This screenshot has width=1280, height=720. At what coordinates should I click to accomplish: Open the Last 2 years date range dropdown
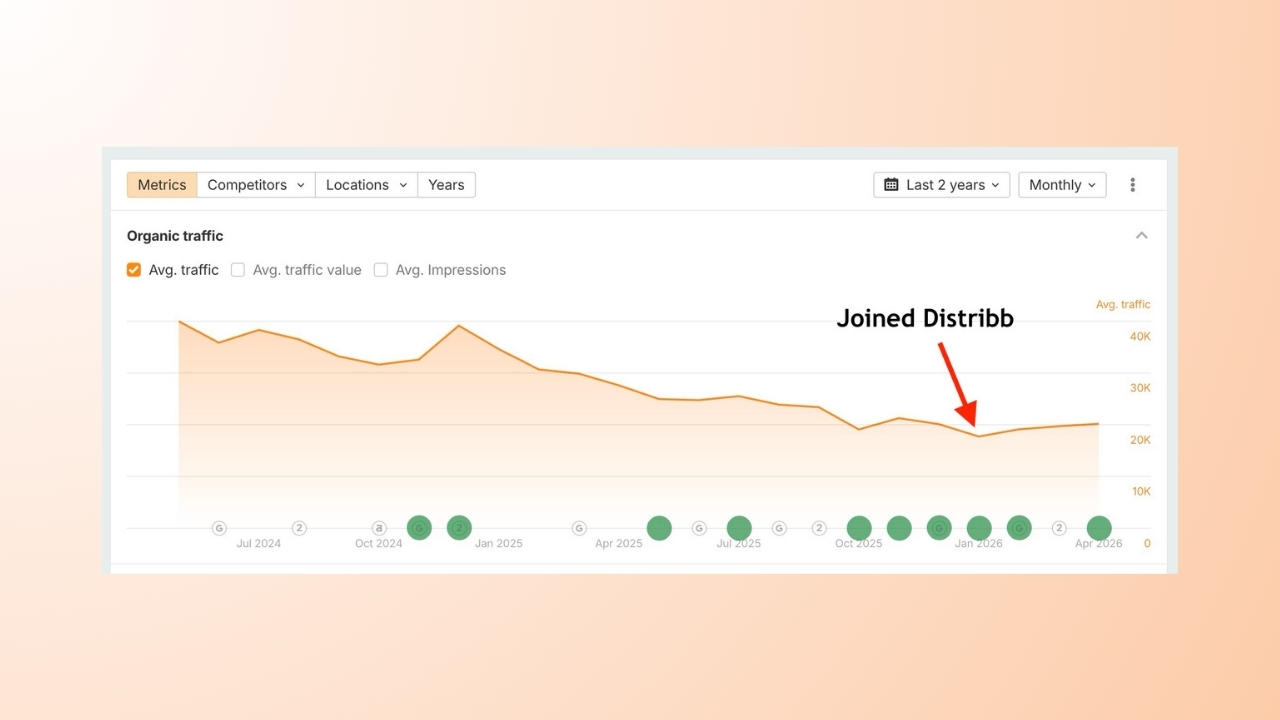click(x=941, y=185)
